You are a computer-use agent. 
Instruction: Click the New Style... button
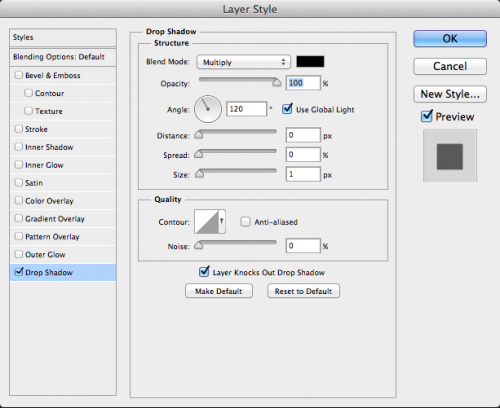pos(450,94)
